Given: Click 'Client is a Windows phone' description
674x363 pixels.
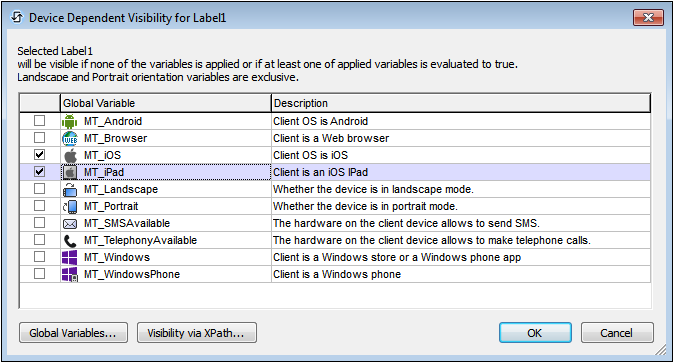Looking at the screenshot, I should click(x=337, y=274).
